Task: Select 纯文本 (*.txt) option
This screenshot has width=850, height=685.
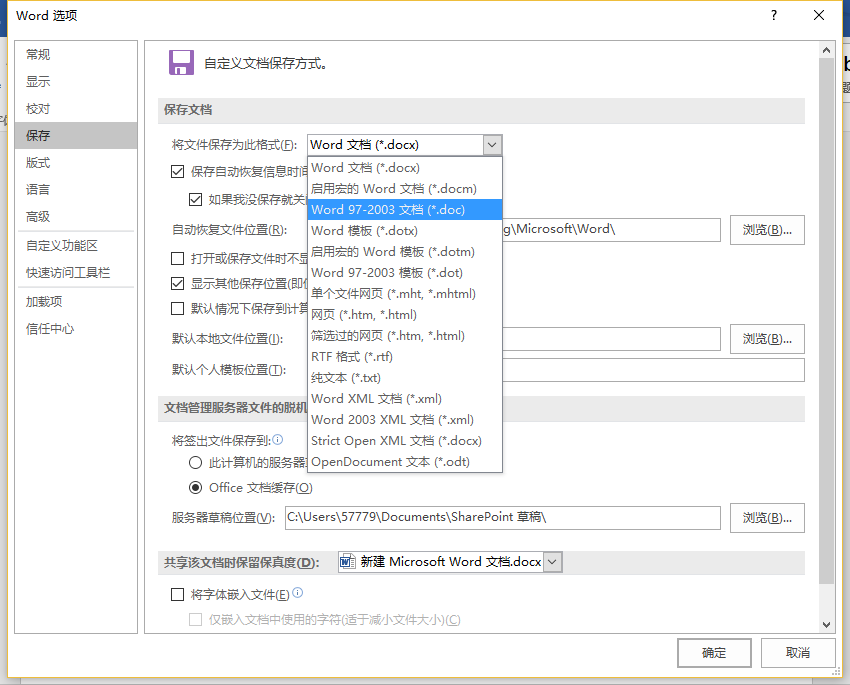Action: [404, 378]
